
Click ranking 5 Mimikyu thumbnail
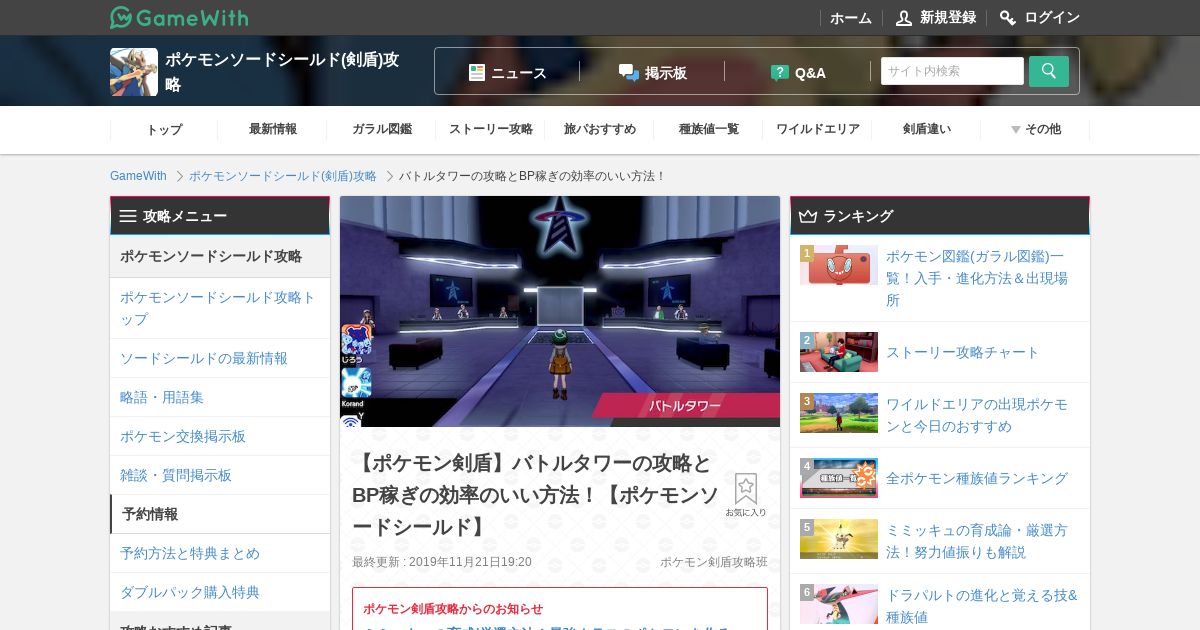click(x=839, y=539)
